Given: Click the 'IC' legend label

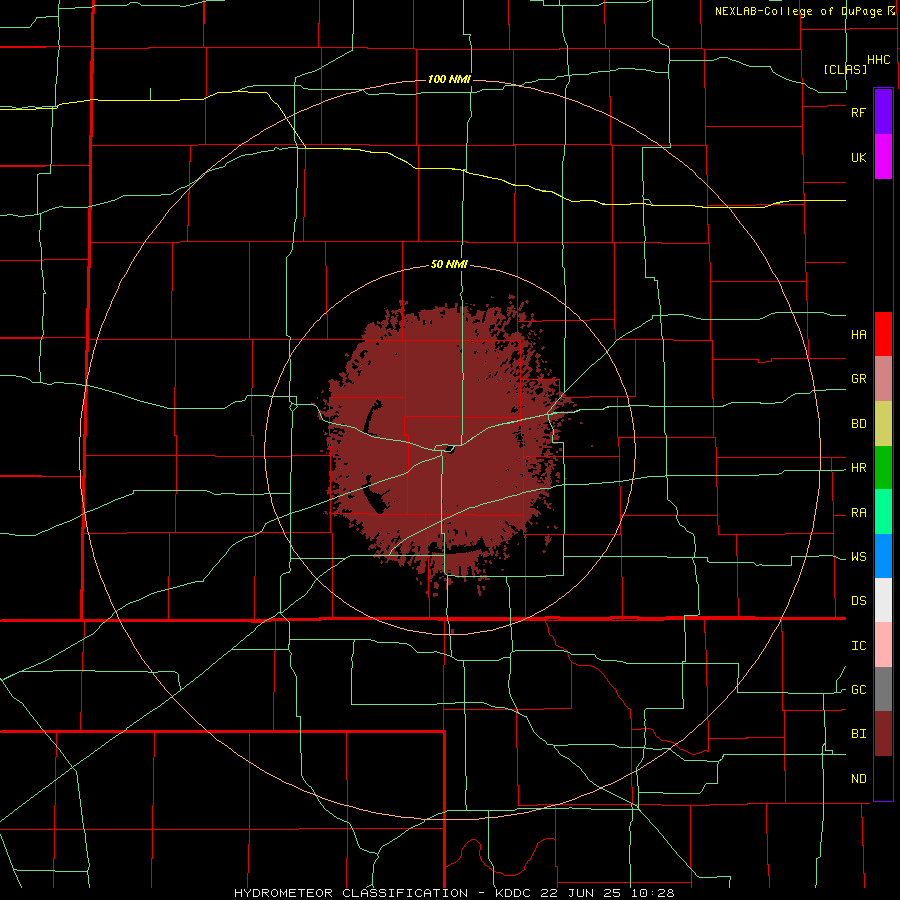Looking at the screenshot, I should pyautogui.click(x=859, y=646).
